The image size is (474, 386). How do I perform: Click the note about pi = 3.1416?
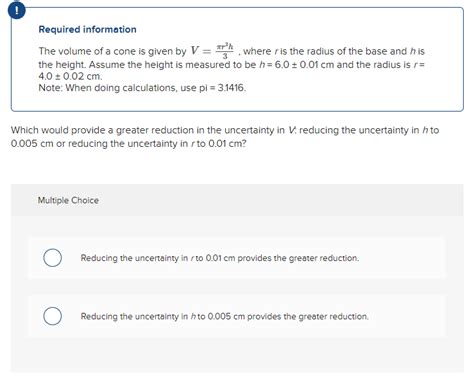[142, 88]
